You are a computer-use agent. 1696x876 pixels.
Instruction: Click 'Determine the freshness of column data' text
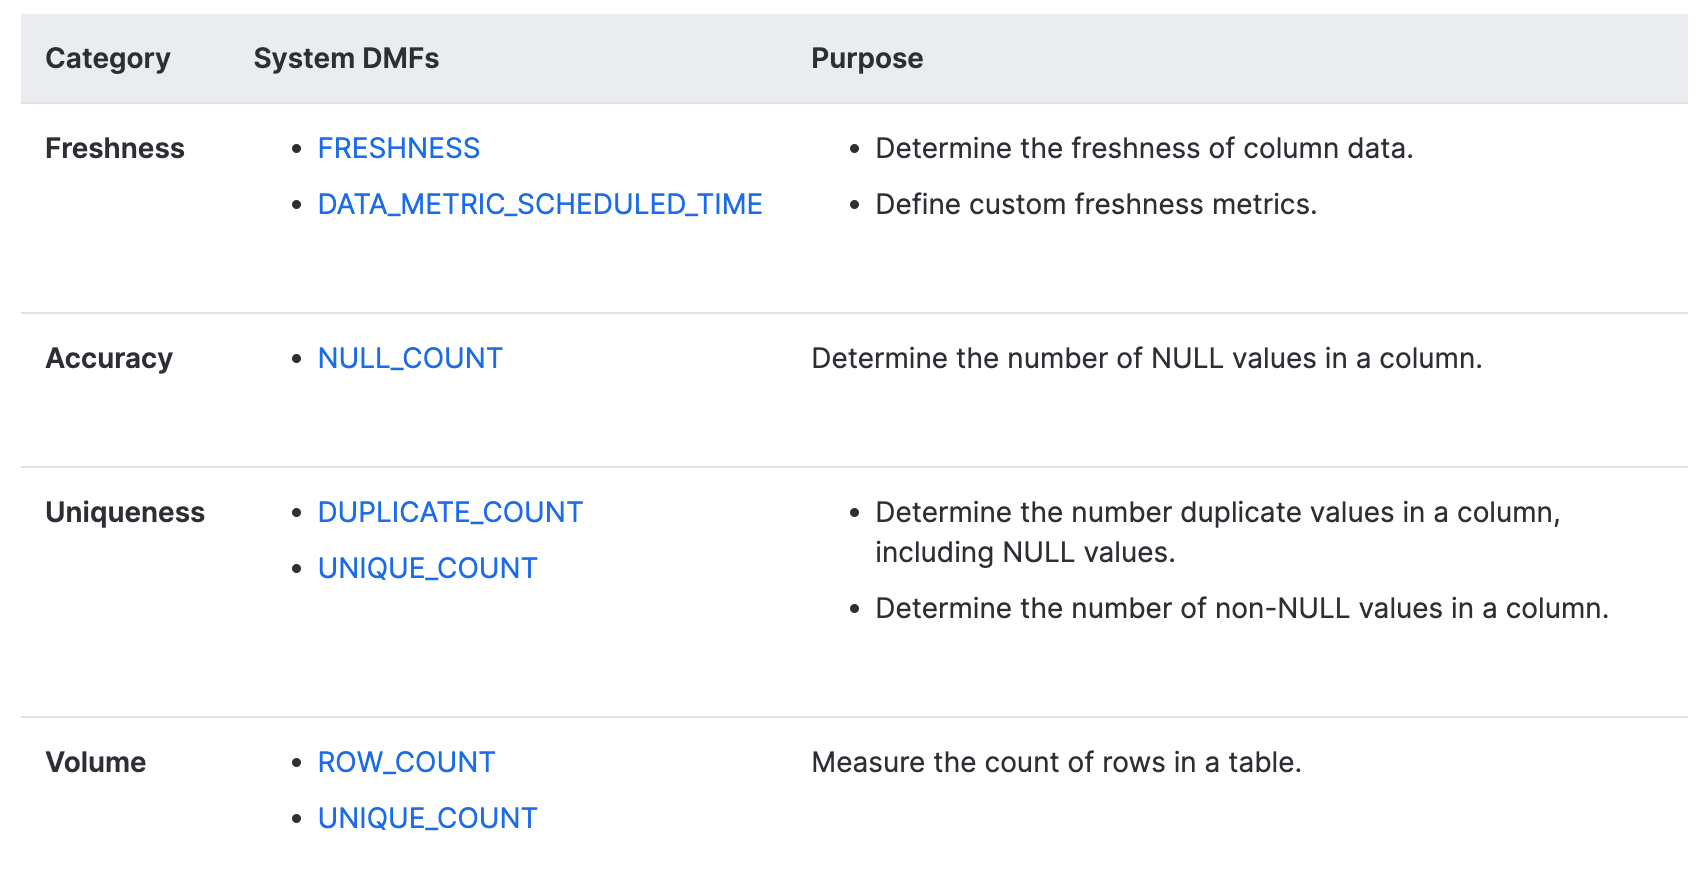point(1144,148)
